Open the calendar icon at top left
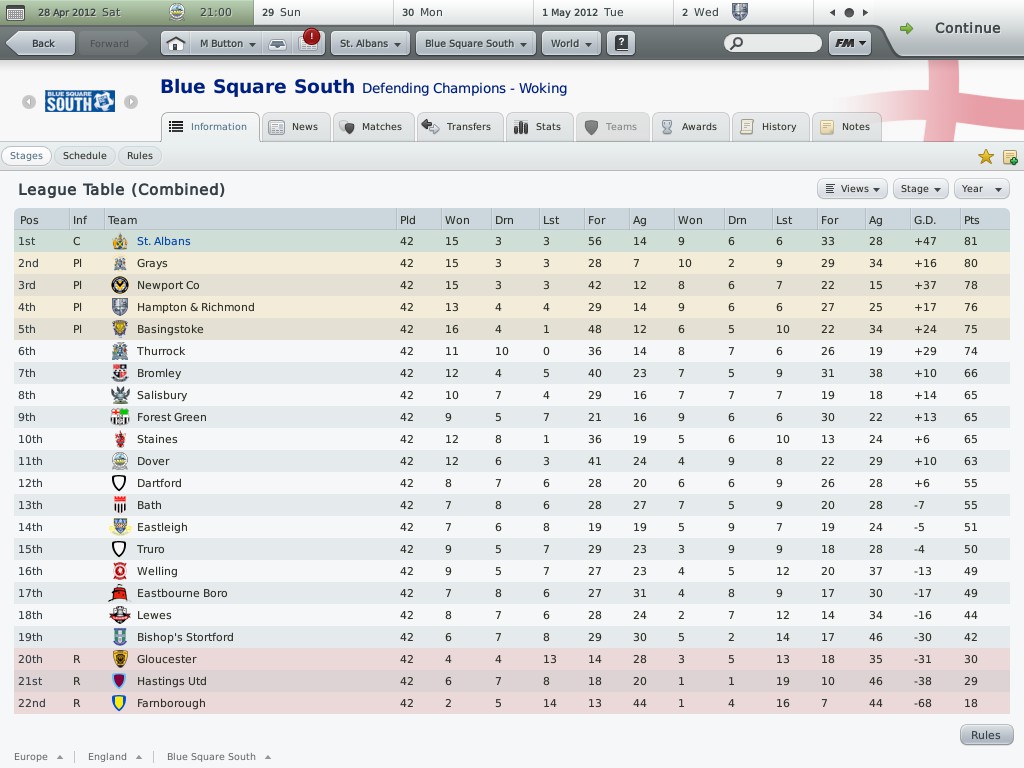The height and width of the screenshot is (768, 1024). pos(15,13)
